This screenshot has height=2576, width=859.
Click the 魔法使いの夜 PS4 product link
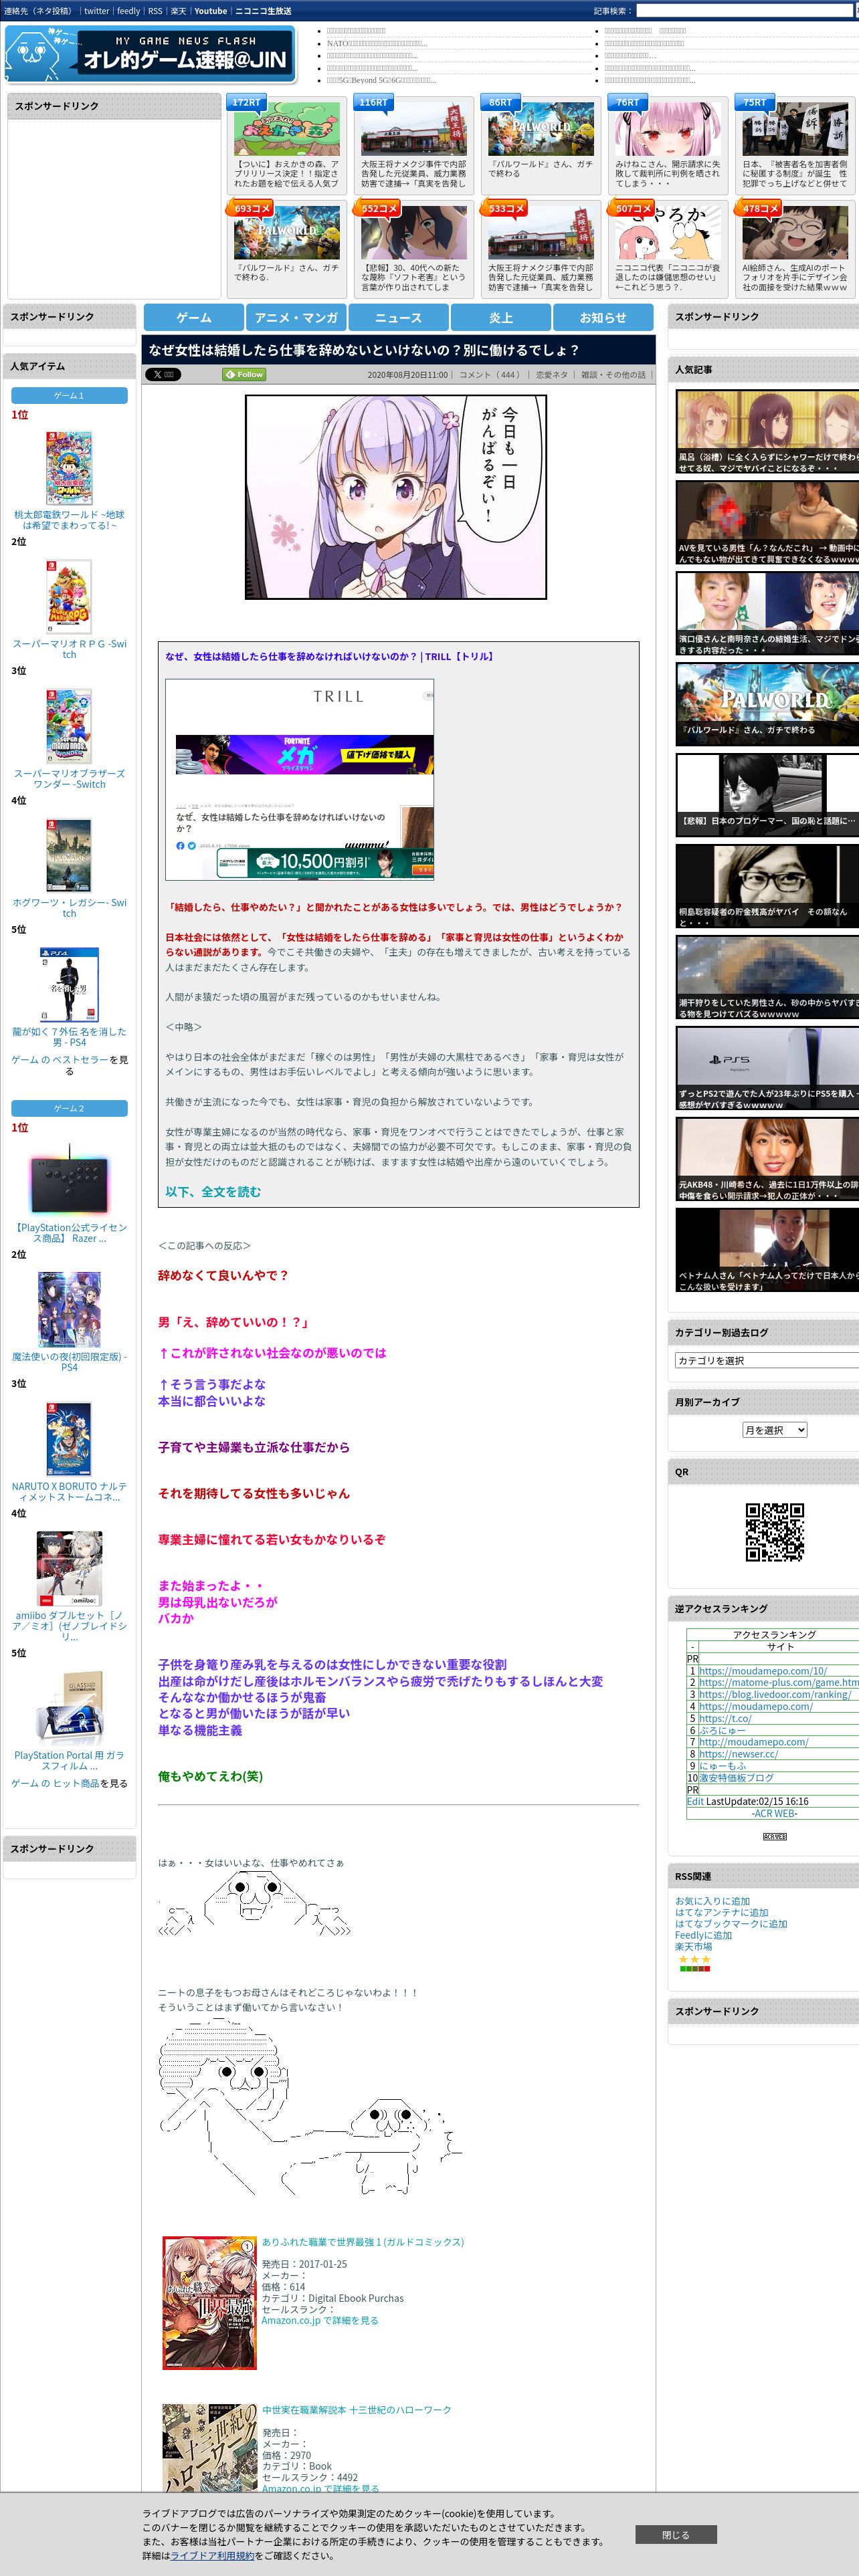(x=69, y=1362)
